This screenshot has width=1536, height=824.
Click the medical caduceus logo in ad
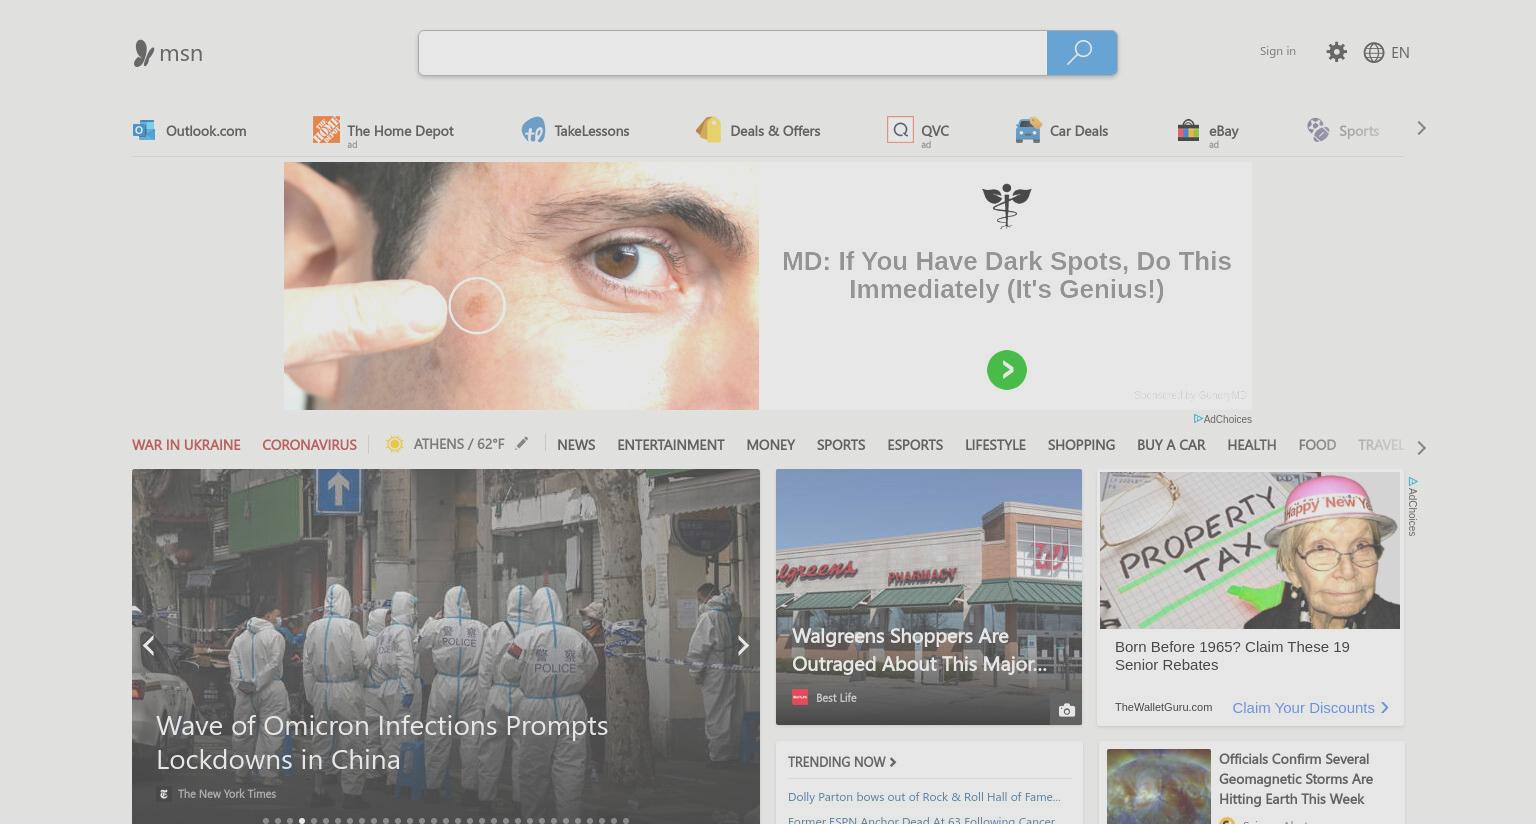(x=1006, y=206)
